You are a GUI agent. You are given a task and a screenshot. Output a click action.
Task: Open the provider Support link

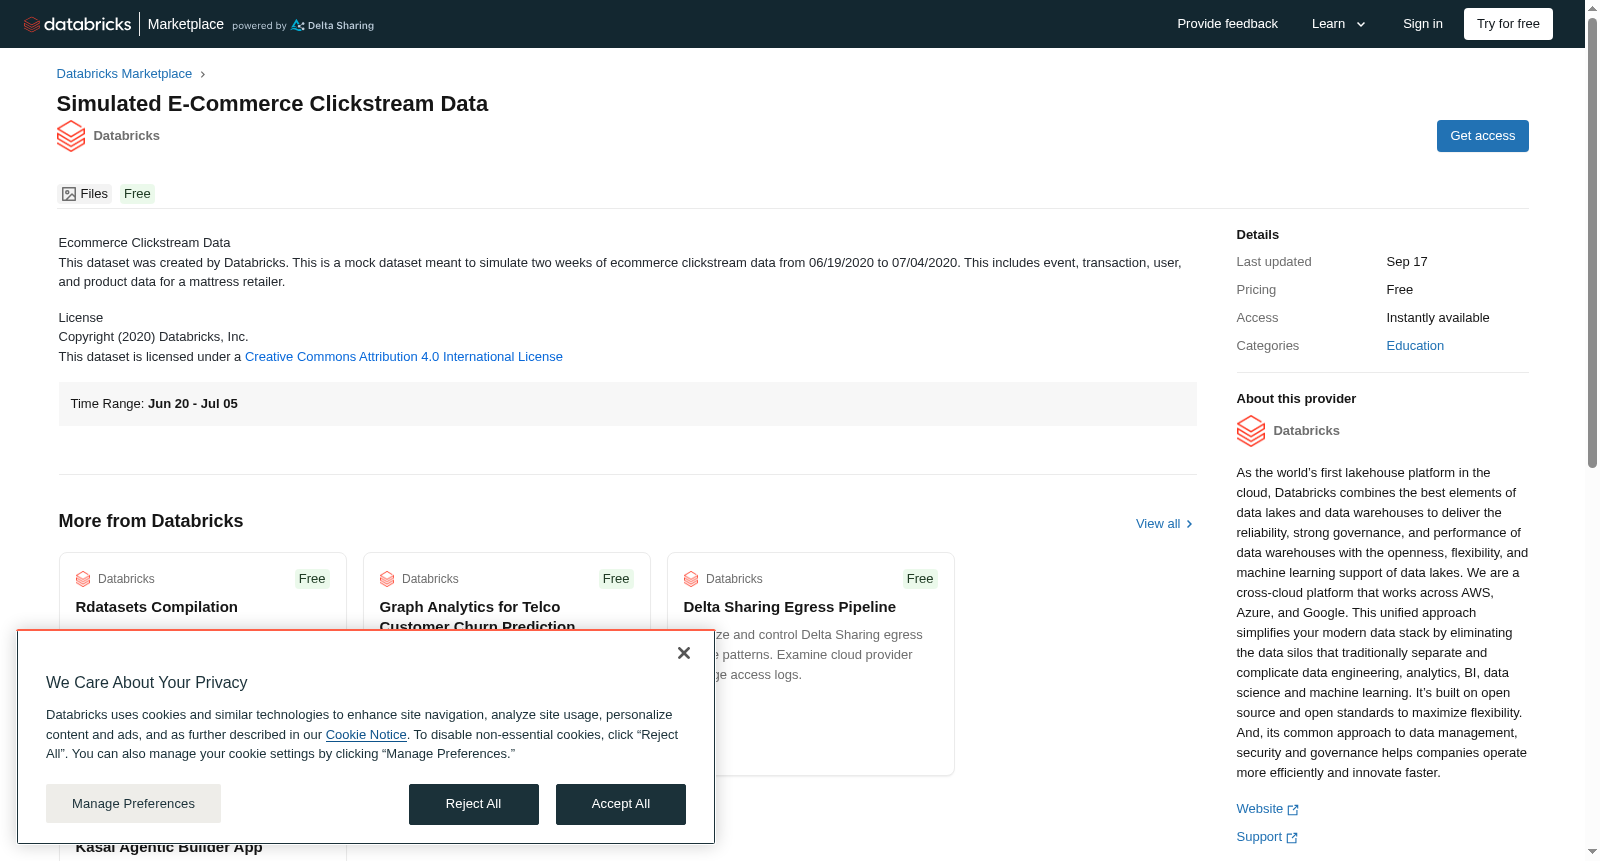(x=1259, y=837)
